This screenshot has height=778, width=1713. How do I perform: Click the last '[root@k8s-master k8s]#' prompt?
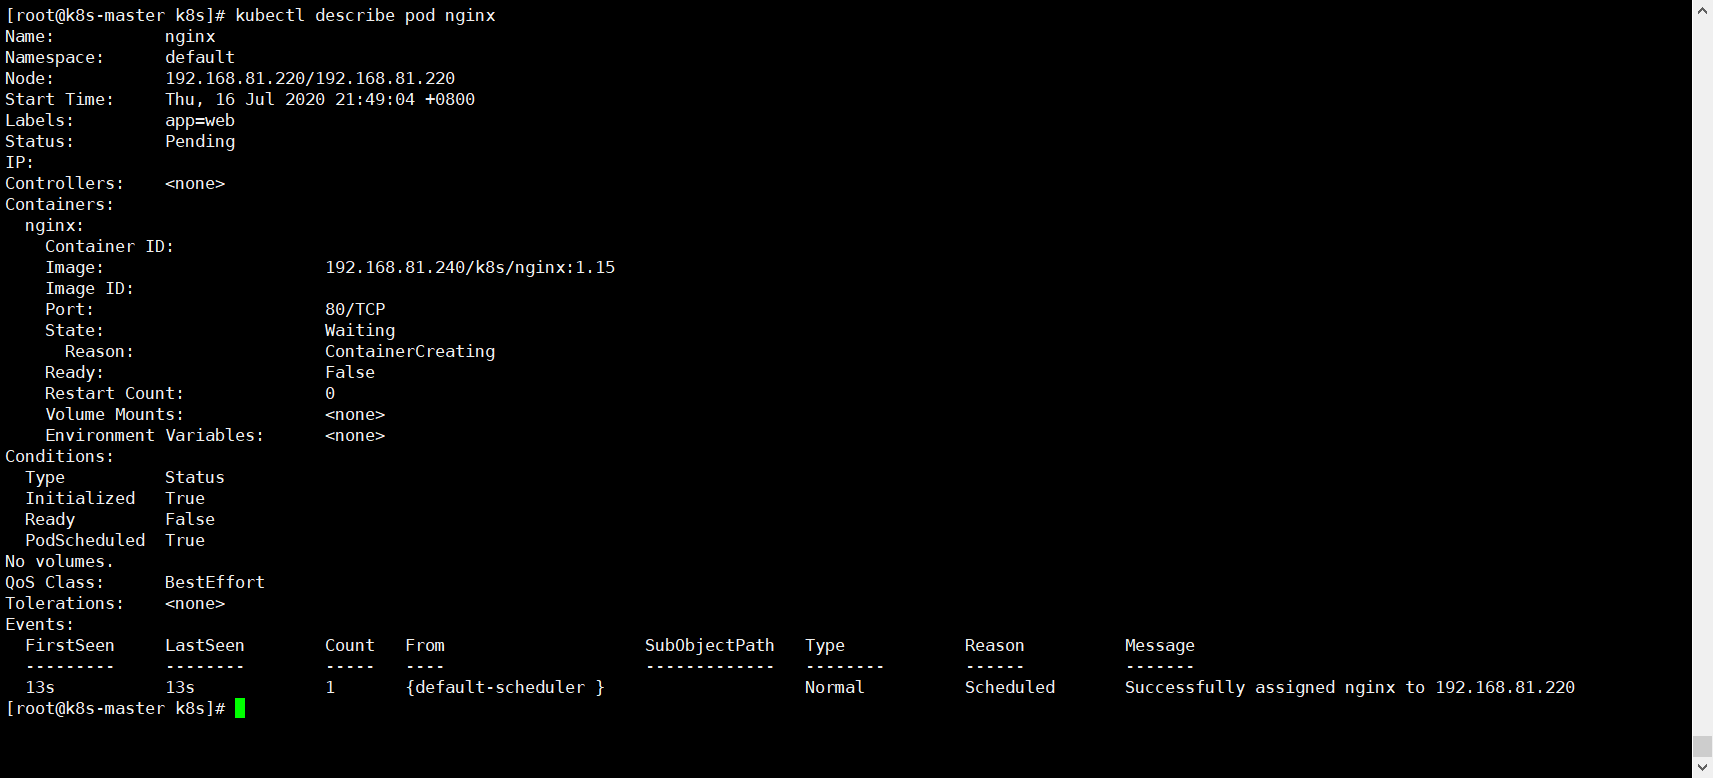pyautogui.click(x=115, y=708)
